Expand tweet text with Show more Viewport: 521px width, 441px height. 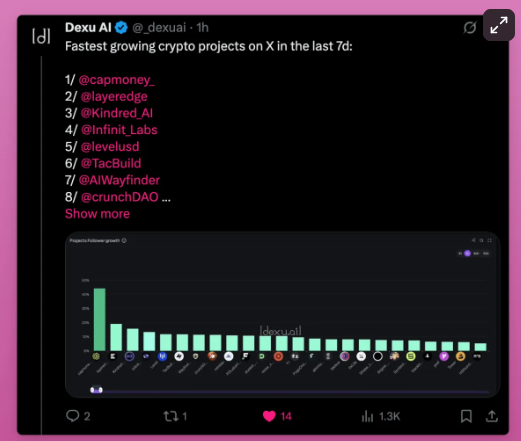(97, 214)
